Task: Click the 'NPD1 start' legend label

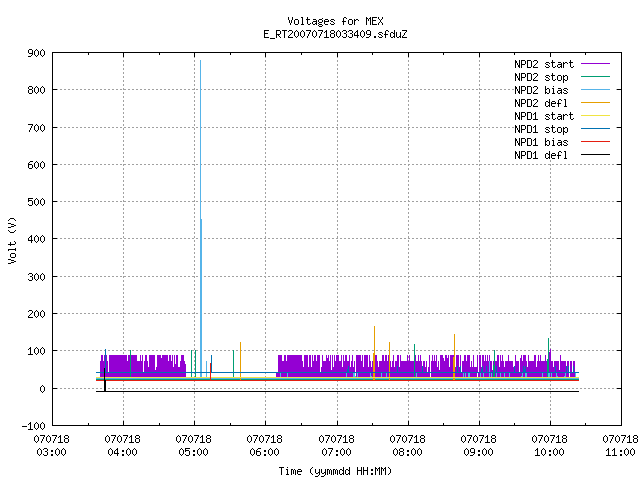Action: coord(544,116)
